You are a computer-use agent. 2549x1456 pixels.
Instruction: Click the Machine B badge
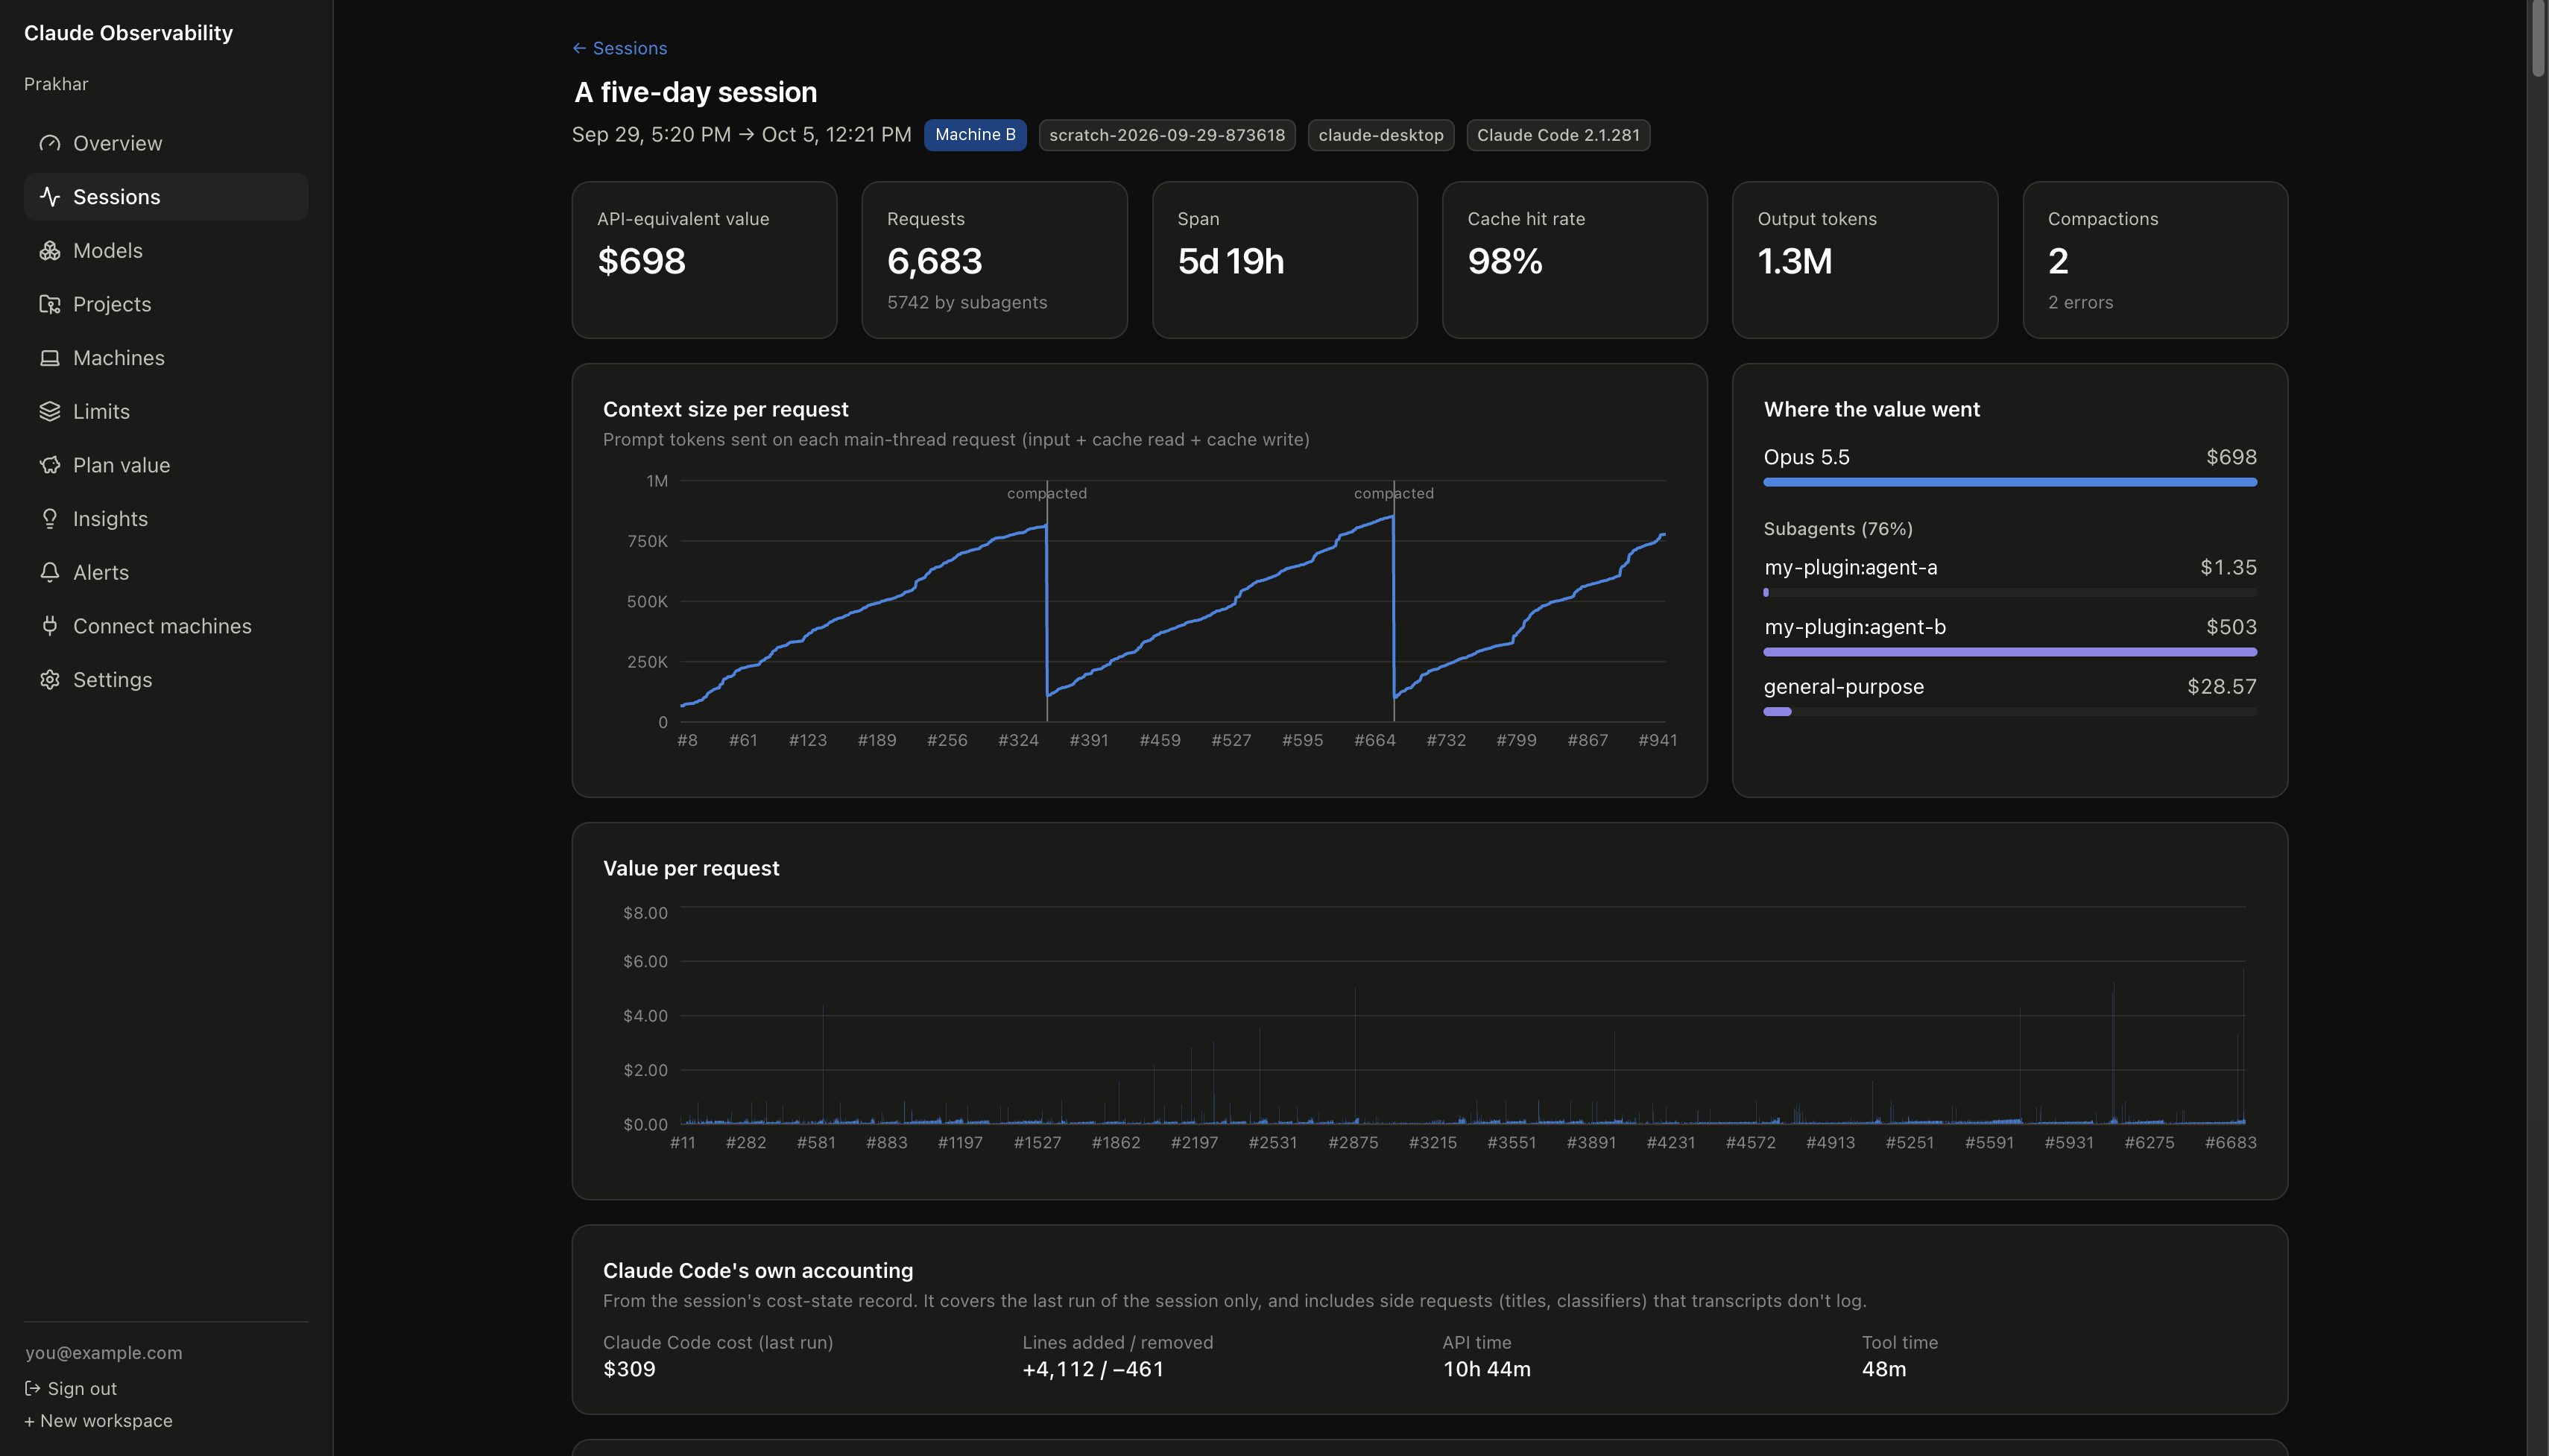coord(975,135)
